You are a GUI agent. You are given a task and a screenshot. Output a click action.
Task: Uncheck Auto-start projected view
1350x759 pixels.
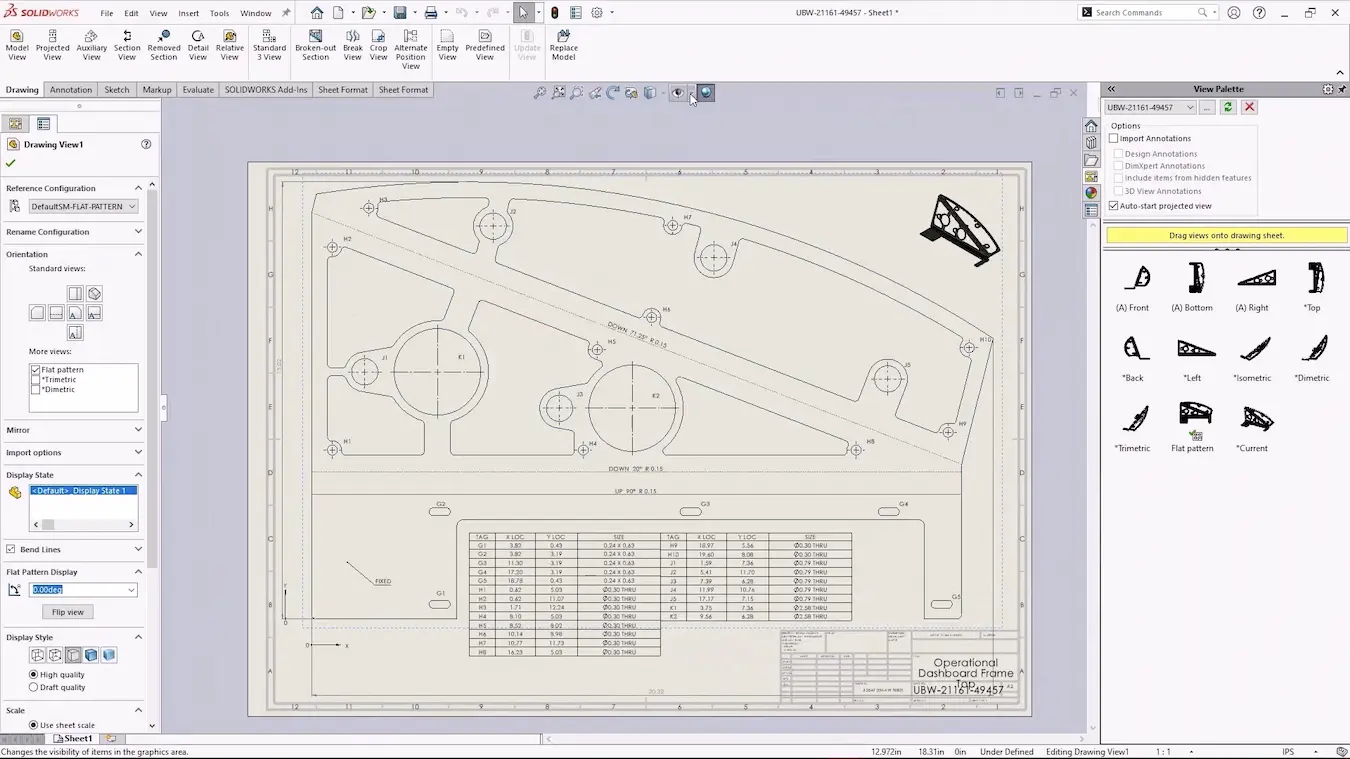pyautogui.click(x=1114, y=206)
